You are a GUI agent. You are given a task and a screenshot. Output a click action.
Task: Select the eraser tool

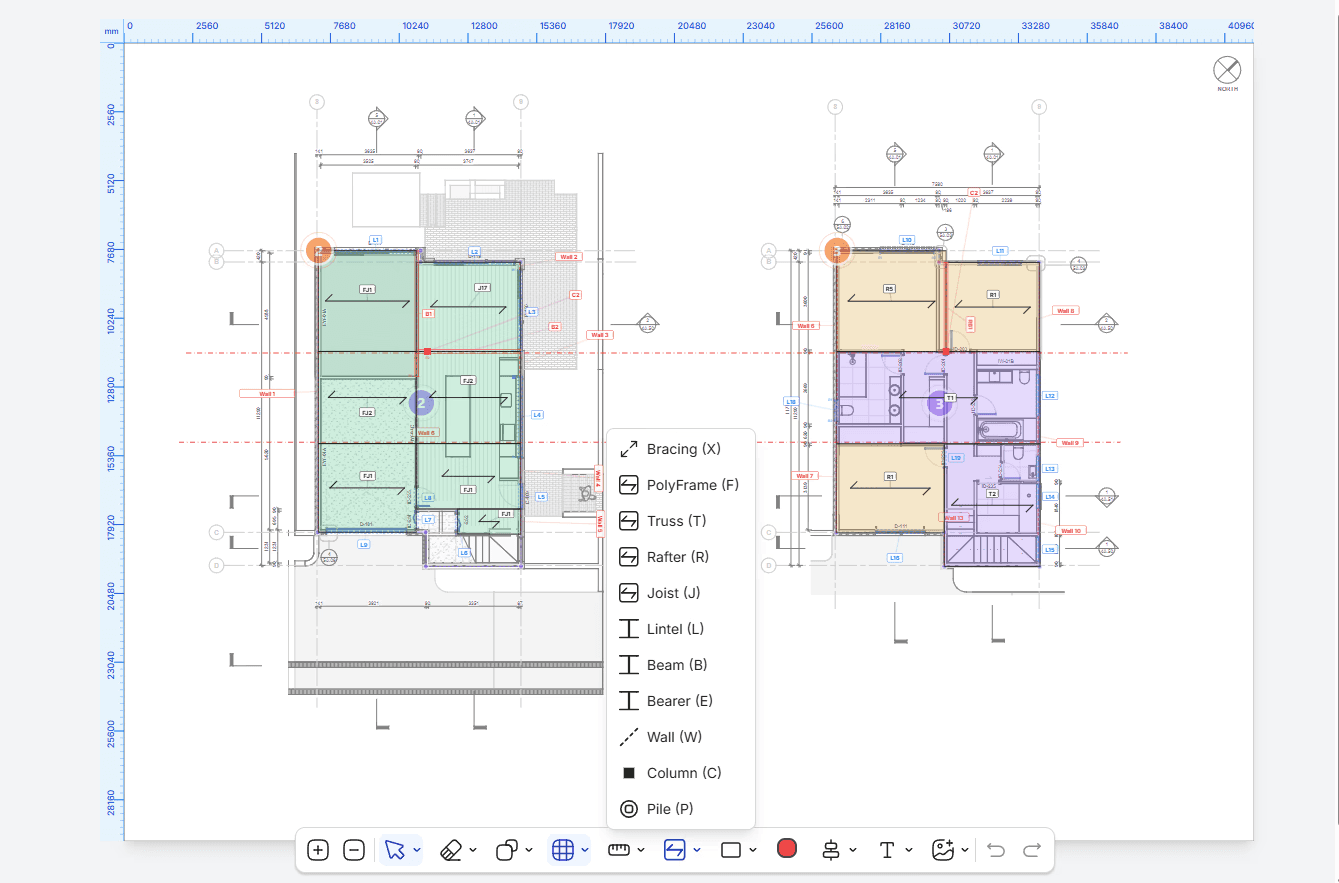point(451,850)
